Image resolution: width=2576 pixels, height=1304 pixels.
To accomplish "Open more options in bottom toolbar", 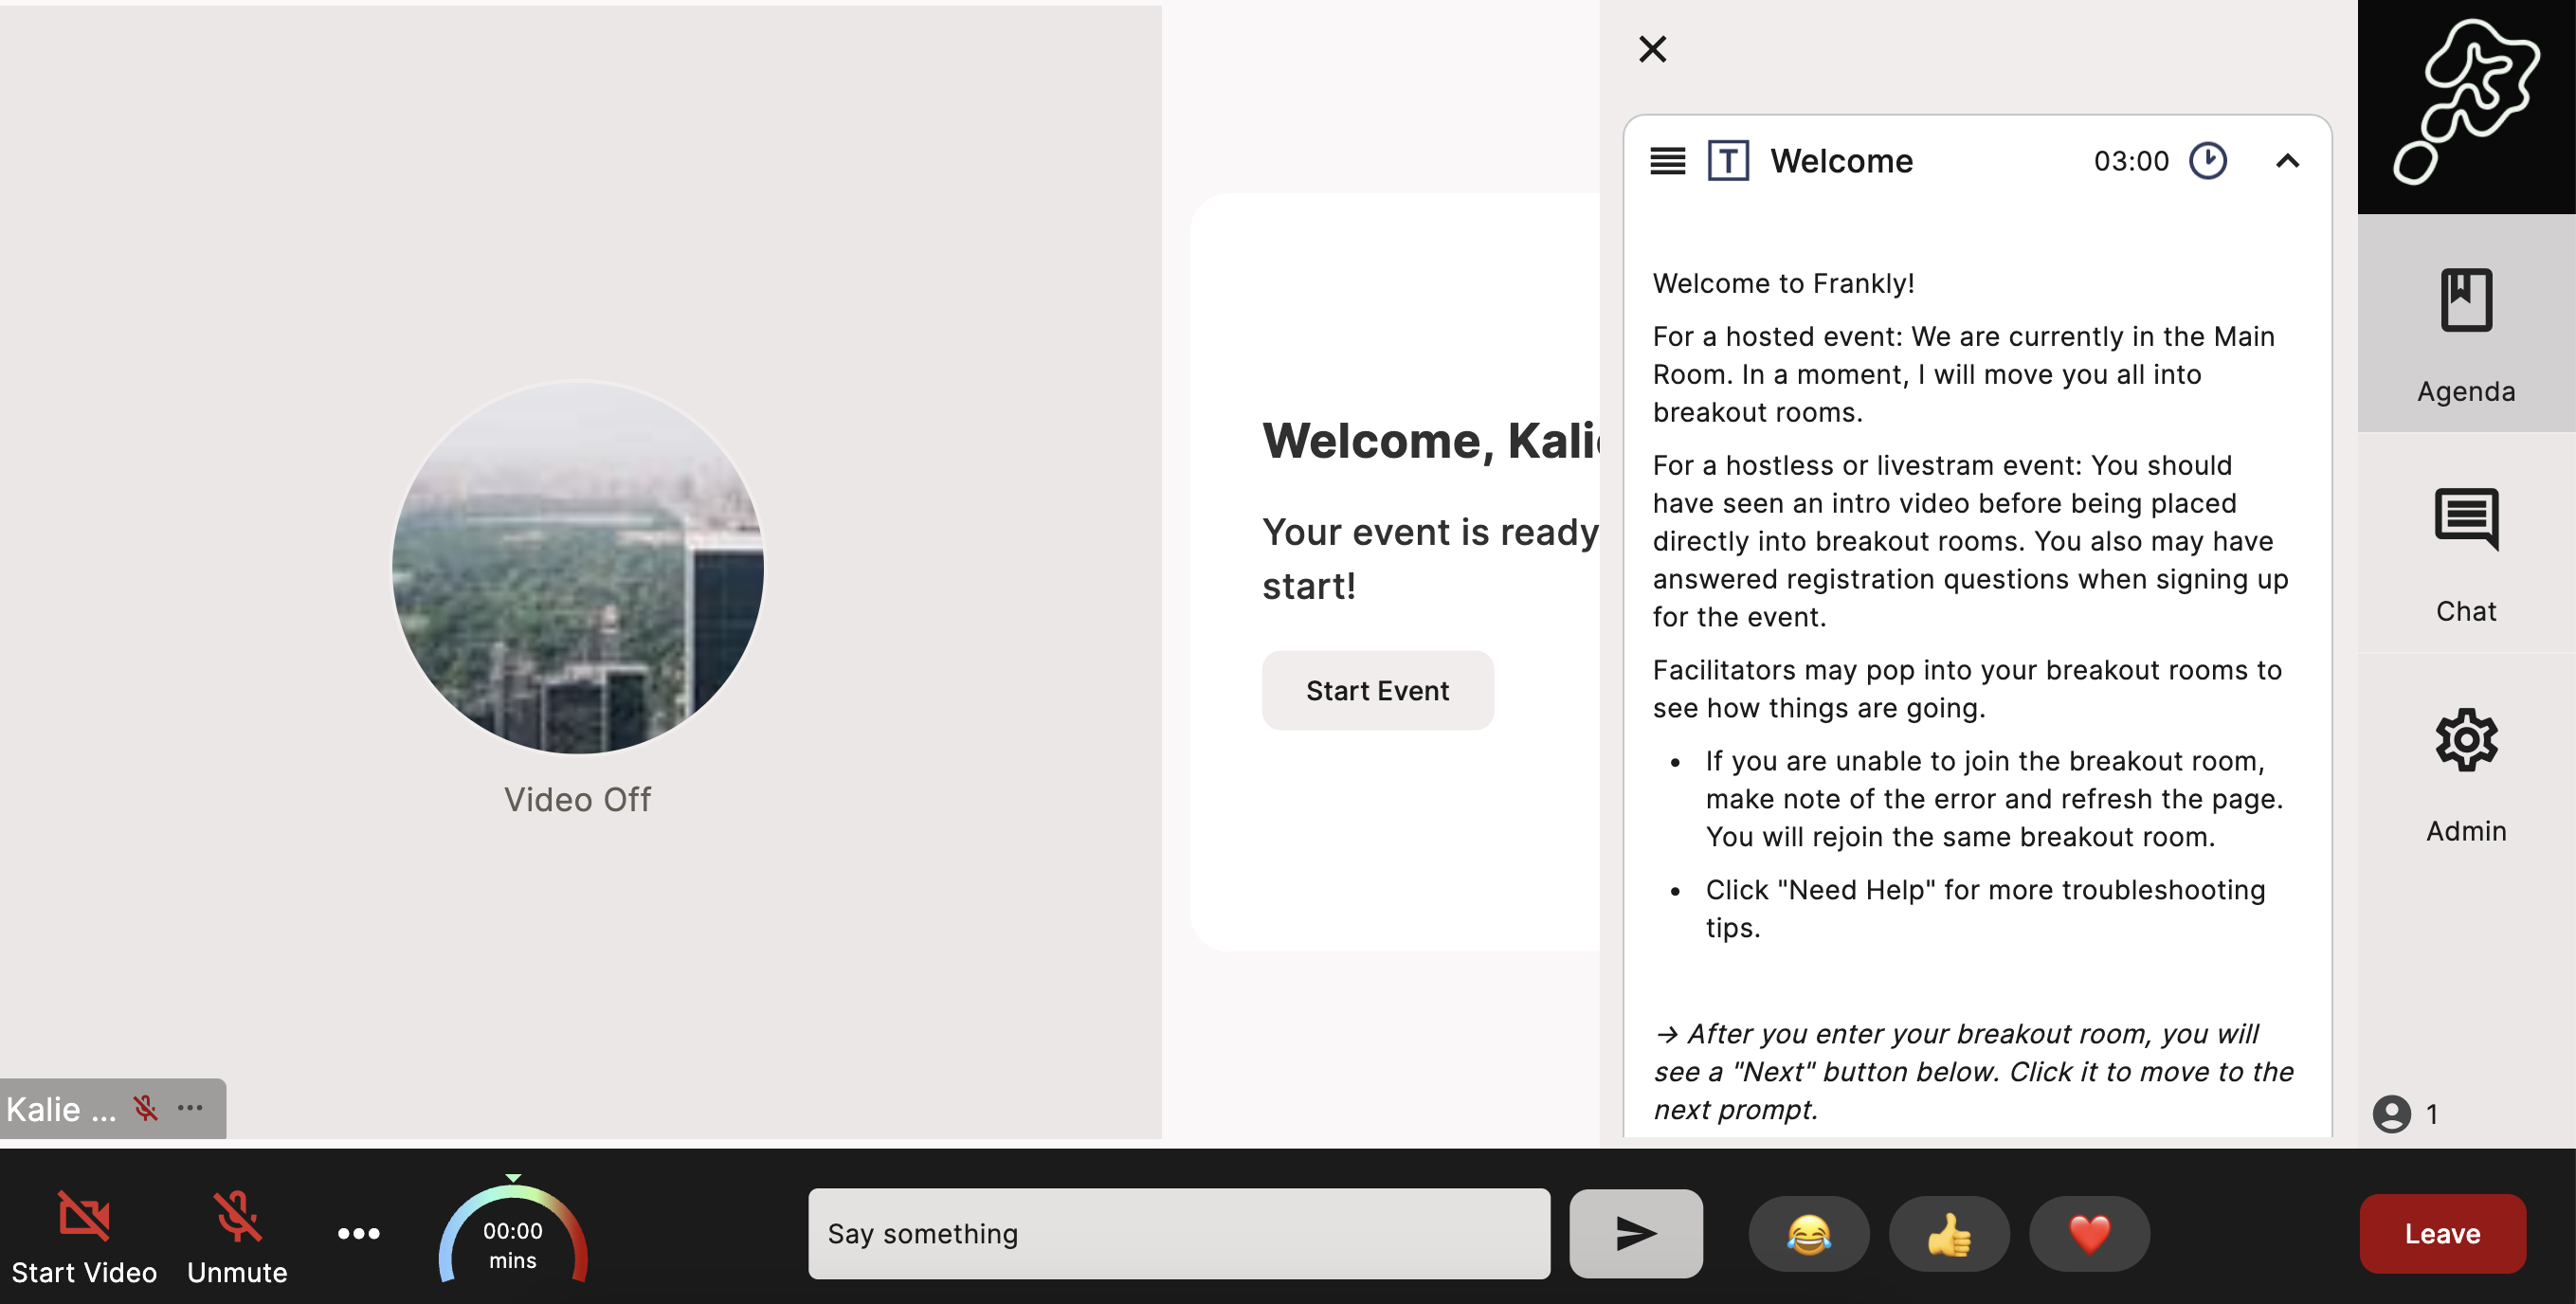I will [358, 1233].
